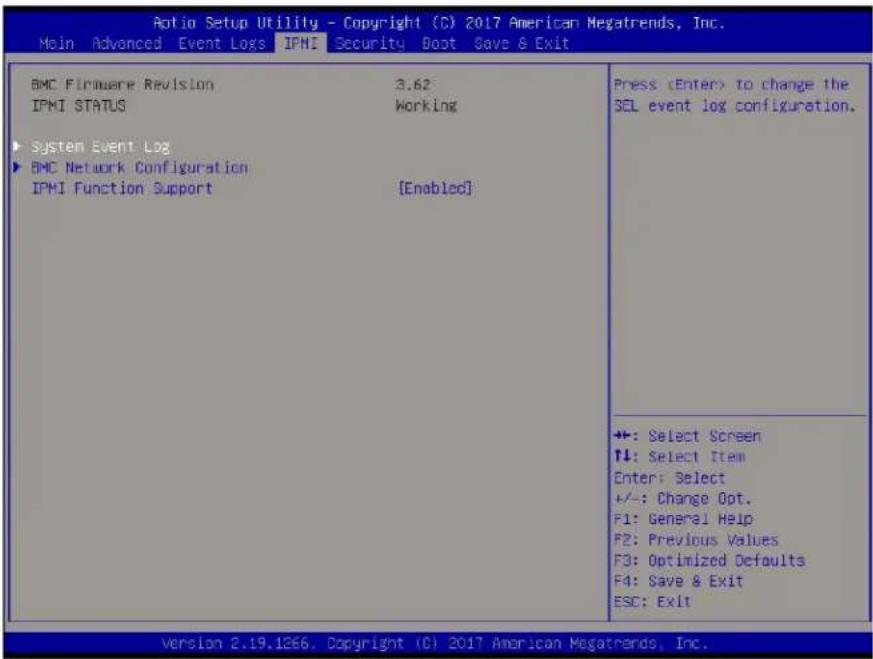Image resolution: width=873 pixels, height=659 pixels.
Task: Click IPMI STATUS label
Action: pyautogui.click(x=79, y=106)
